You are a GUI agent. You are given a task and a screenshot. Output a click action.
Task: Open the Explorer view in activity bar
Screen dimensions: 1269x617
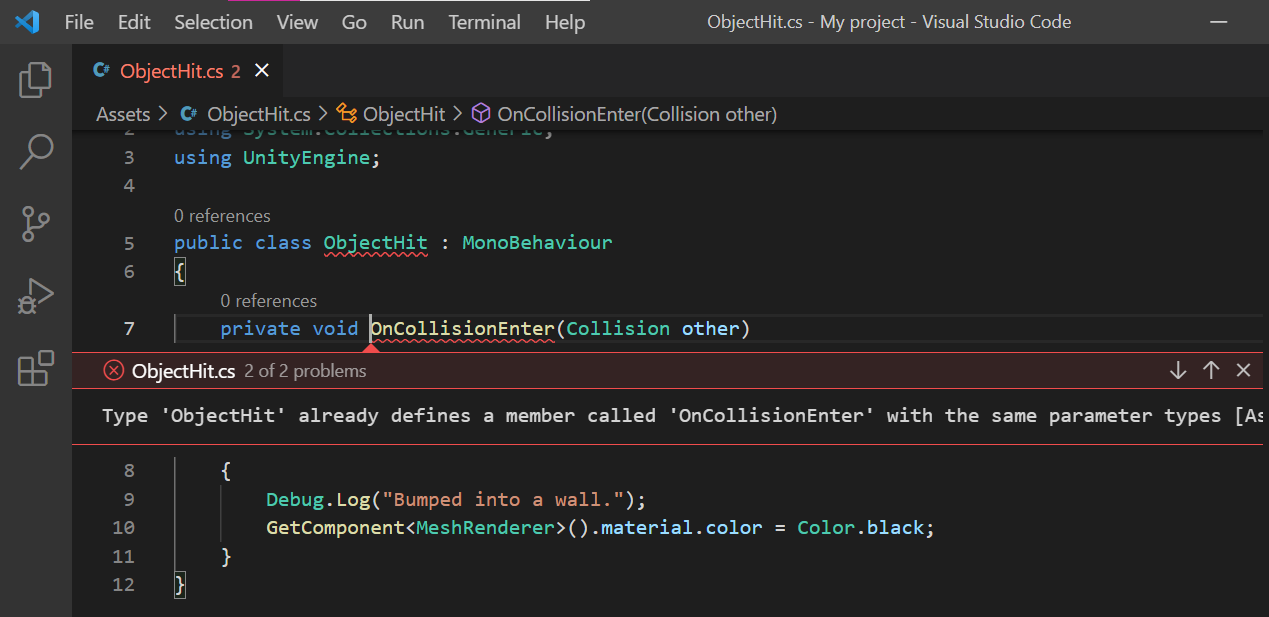click(x=36, y=80)
